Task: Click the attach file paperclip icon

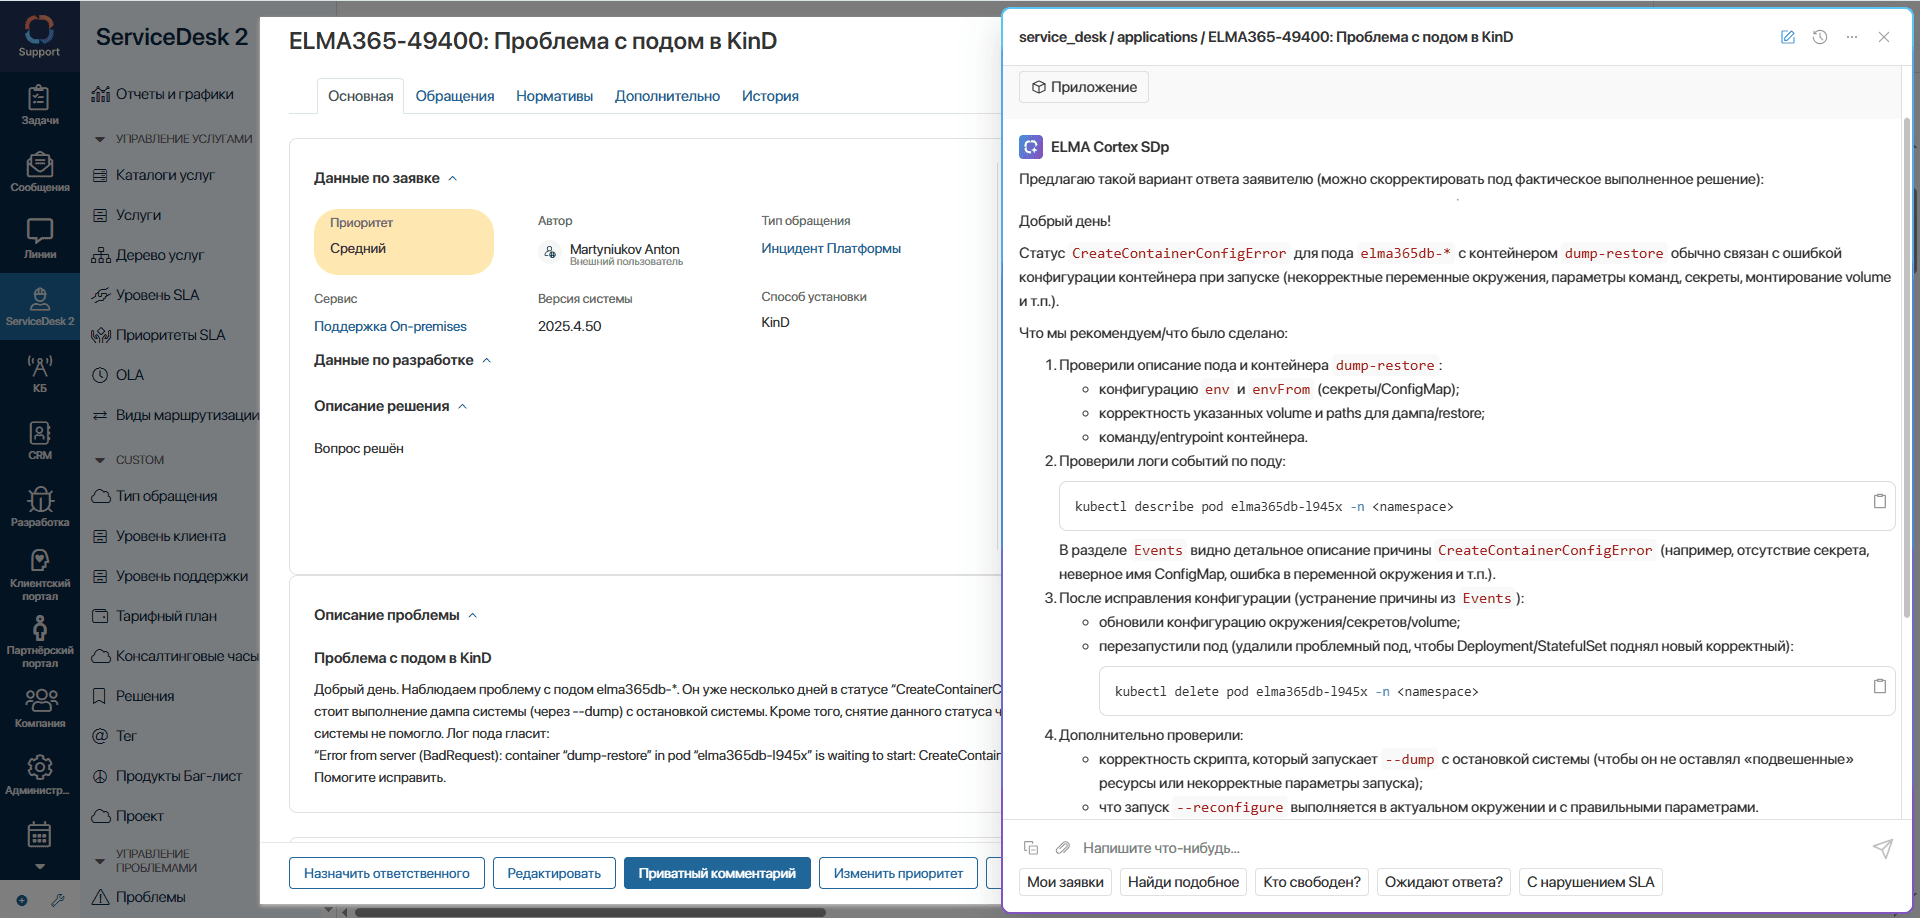Action: pyautogui.click(x=1063, y=848)
